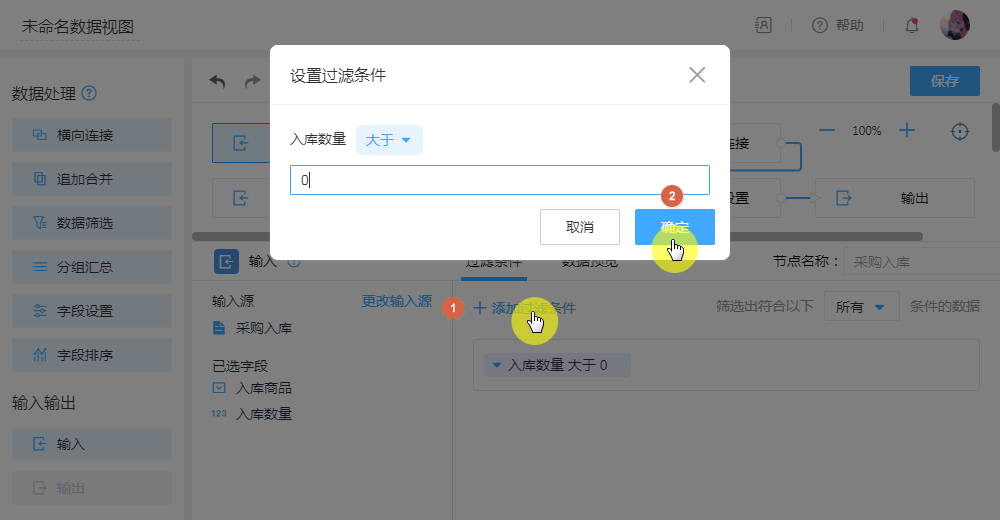The height and width of the screenshot is (520, 1000).
Task: Click the user avatar picture
Action: point(954,26)
